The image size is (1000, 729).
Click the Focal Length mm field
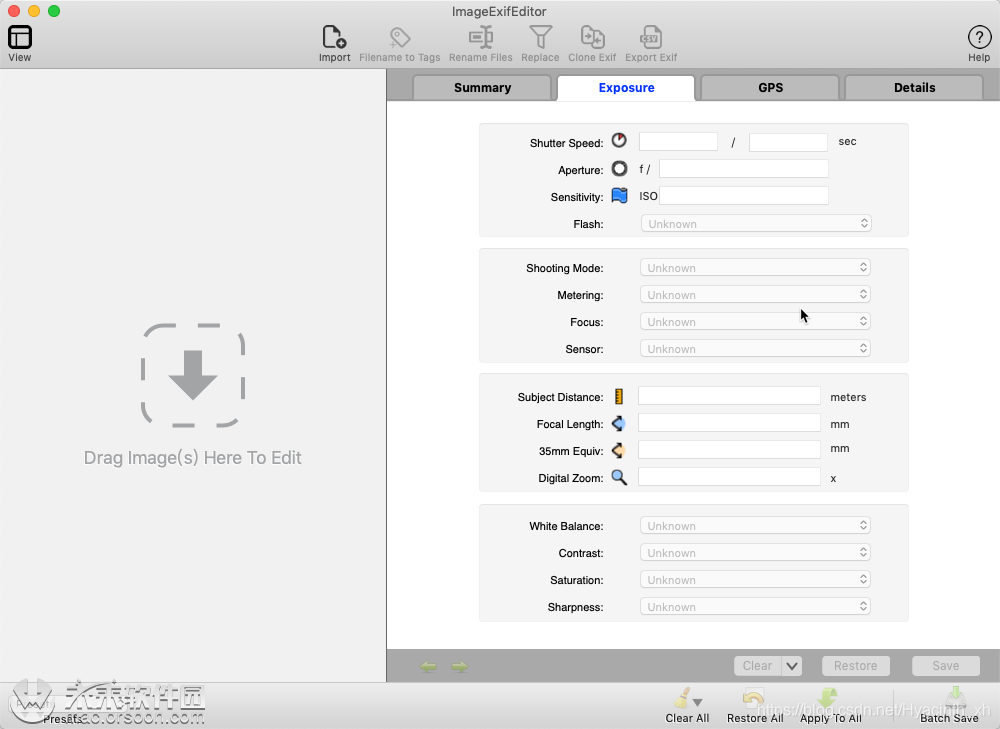(x=729, y=422)
